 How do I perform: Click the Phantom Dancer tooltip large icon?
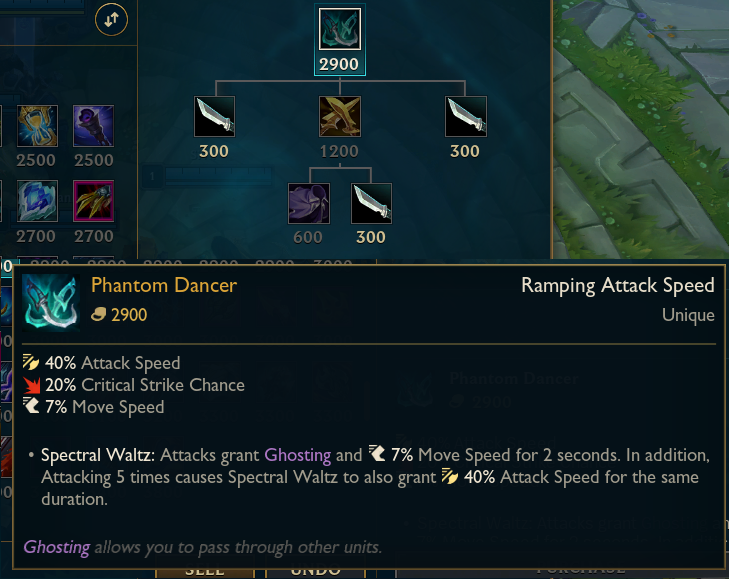click(x=51, y=302)
